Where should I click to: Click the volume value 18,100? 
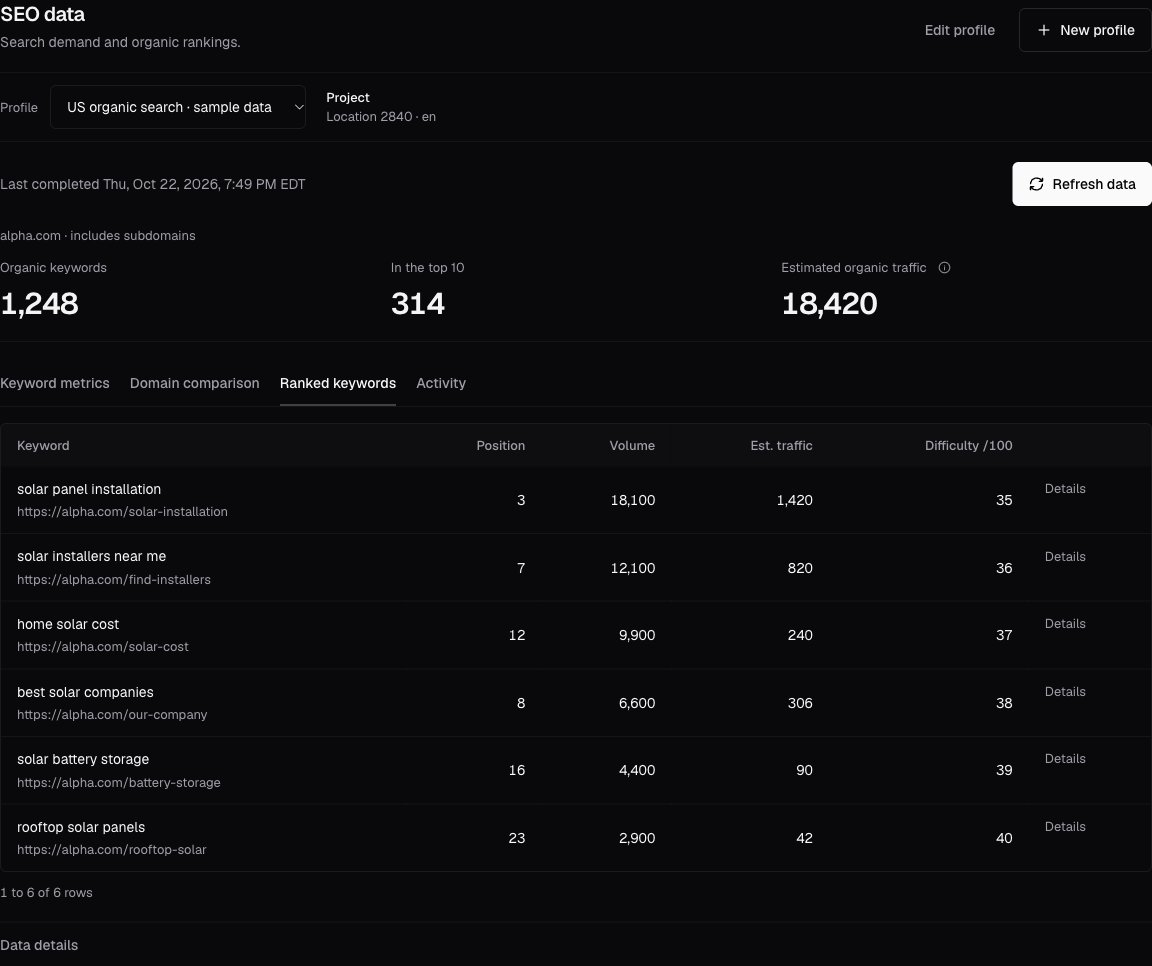(633, 500)
